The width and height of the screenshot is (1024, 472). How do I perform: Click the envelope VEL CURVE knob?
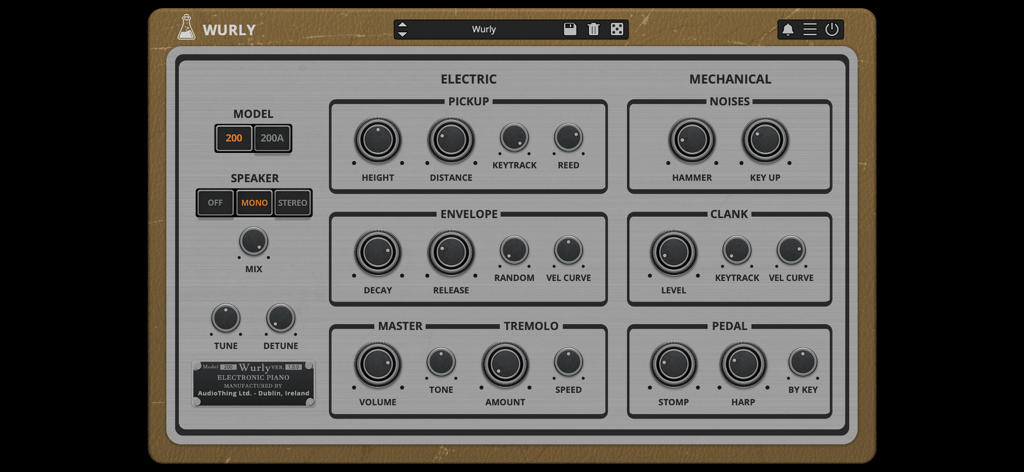(x=568, y=250)
